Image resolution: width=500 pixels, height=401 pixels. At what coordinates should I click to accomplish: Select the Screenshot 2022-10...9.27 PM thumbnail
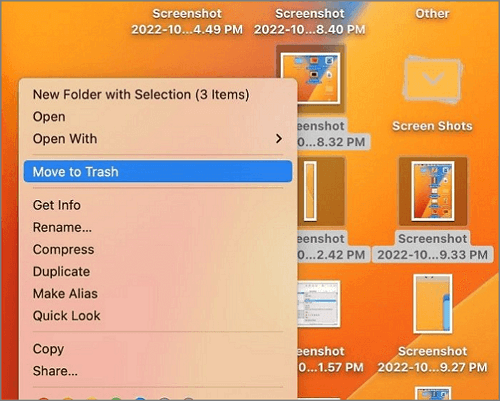point(432,304)
